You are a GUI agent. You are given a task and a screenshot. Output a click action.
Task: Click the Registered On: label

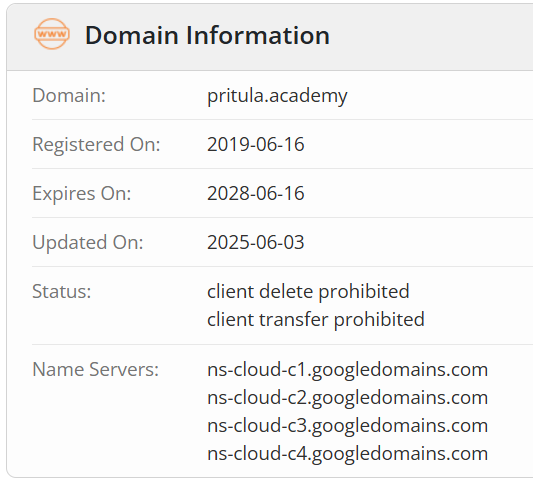click(x=96, y=144)
